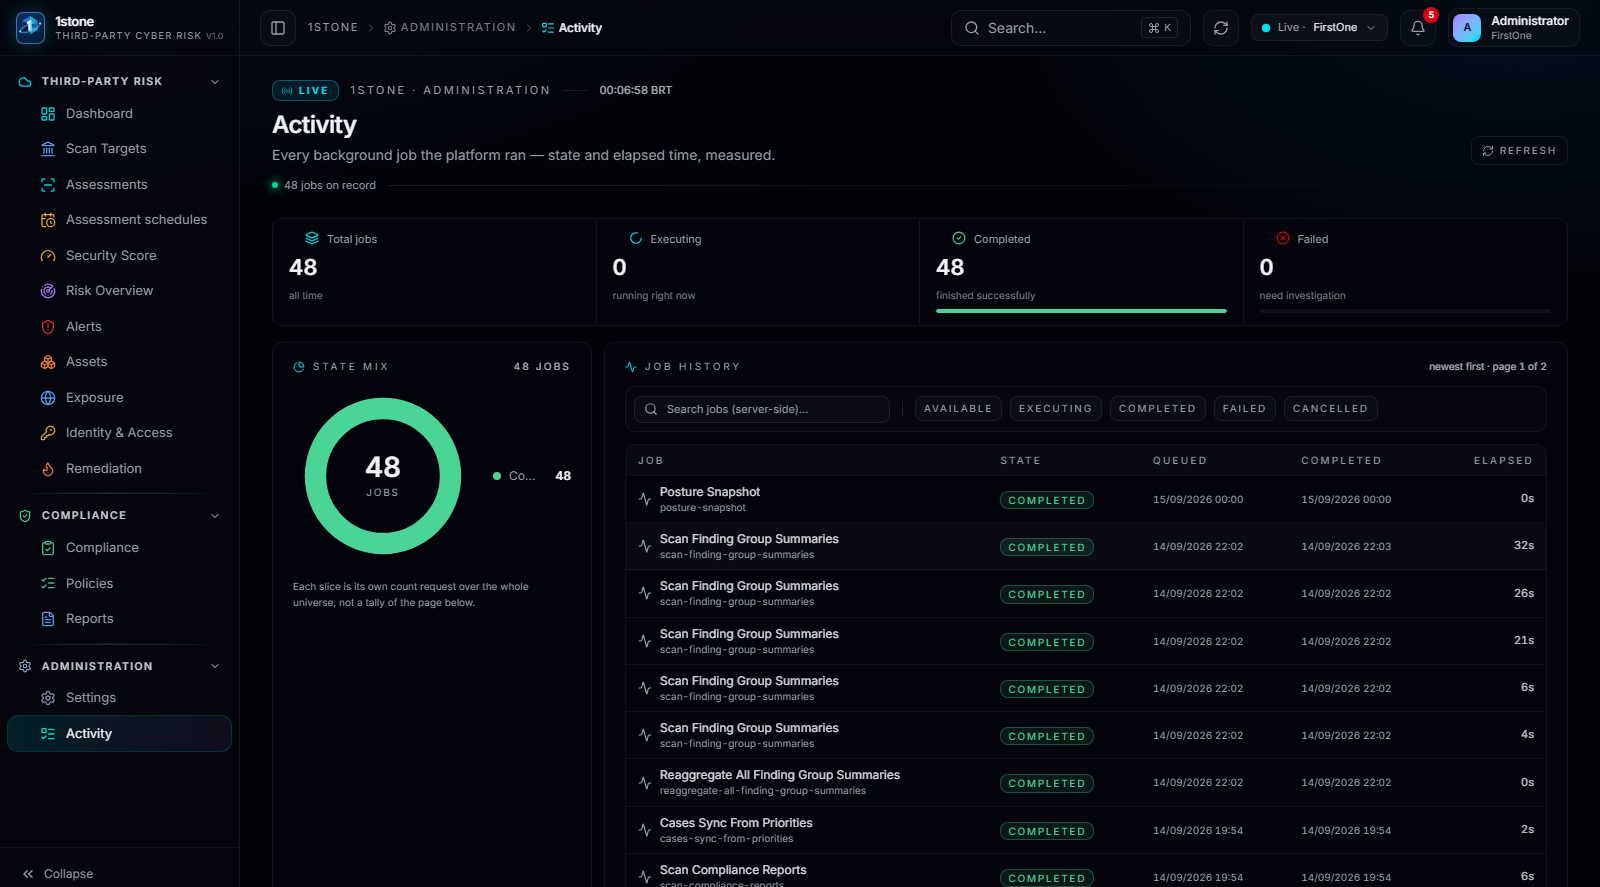Screen dimensions: 1600x887
Task: Click the Refresh button
Action: click(x=1519, y=151)
